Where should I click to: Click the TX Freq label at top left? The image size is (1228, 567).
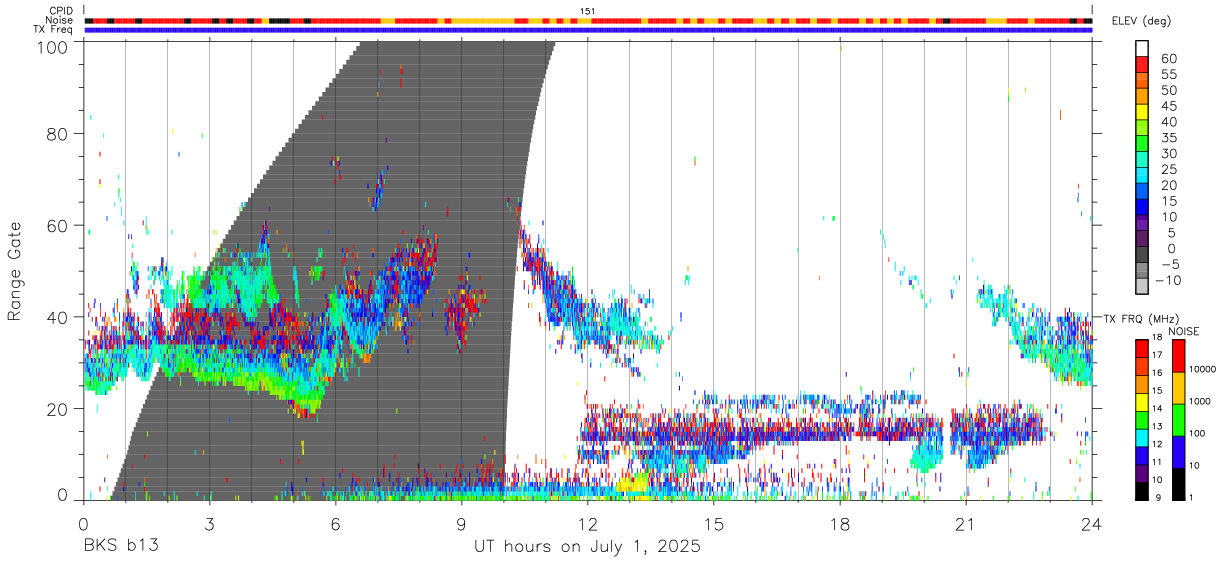click(x=54, y=29)
